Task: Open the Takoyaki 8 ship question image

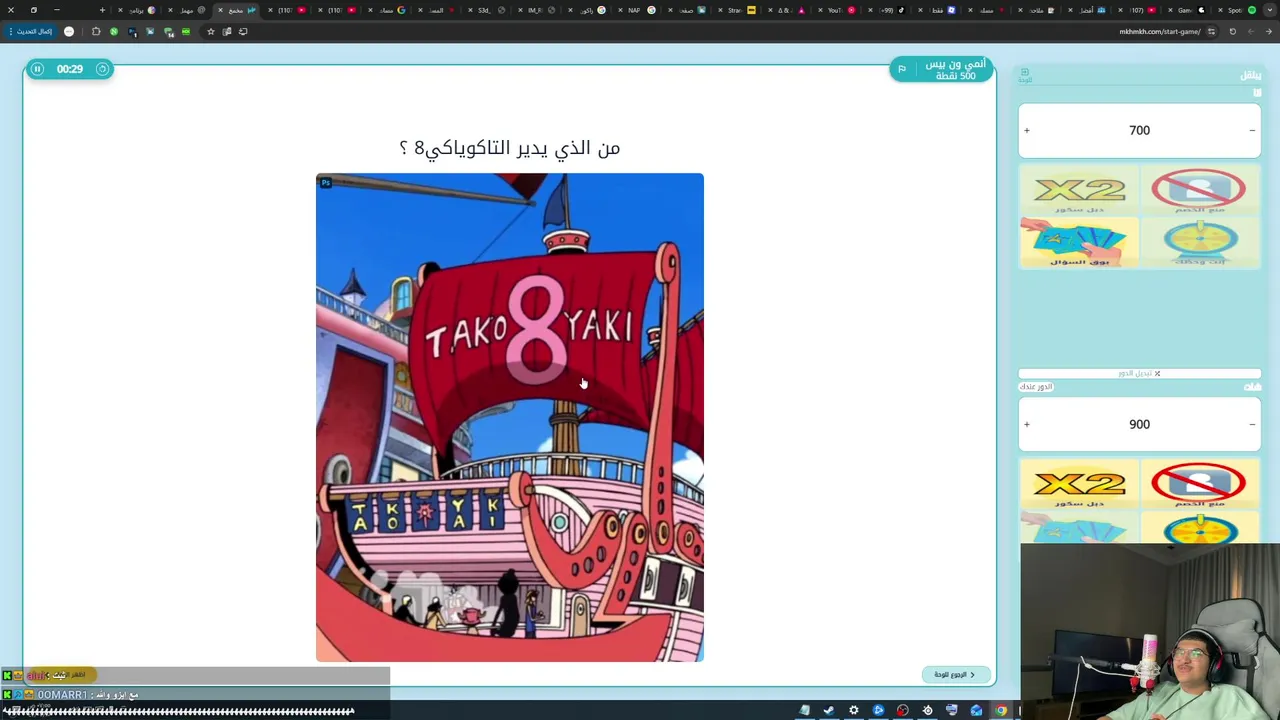Action: (x=510, y=417)
